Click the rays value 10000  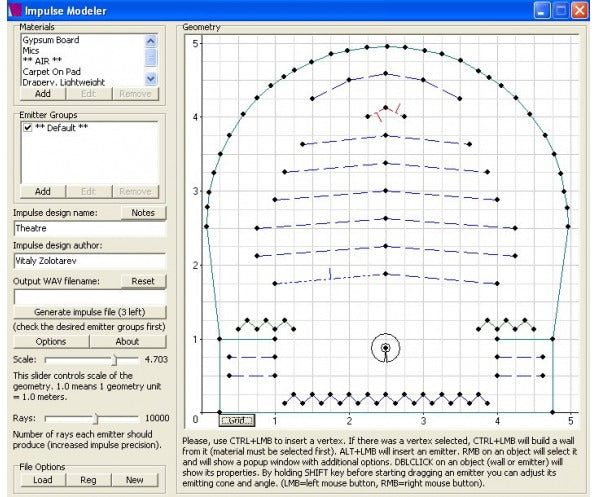tap(157, 418)
